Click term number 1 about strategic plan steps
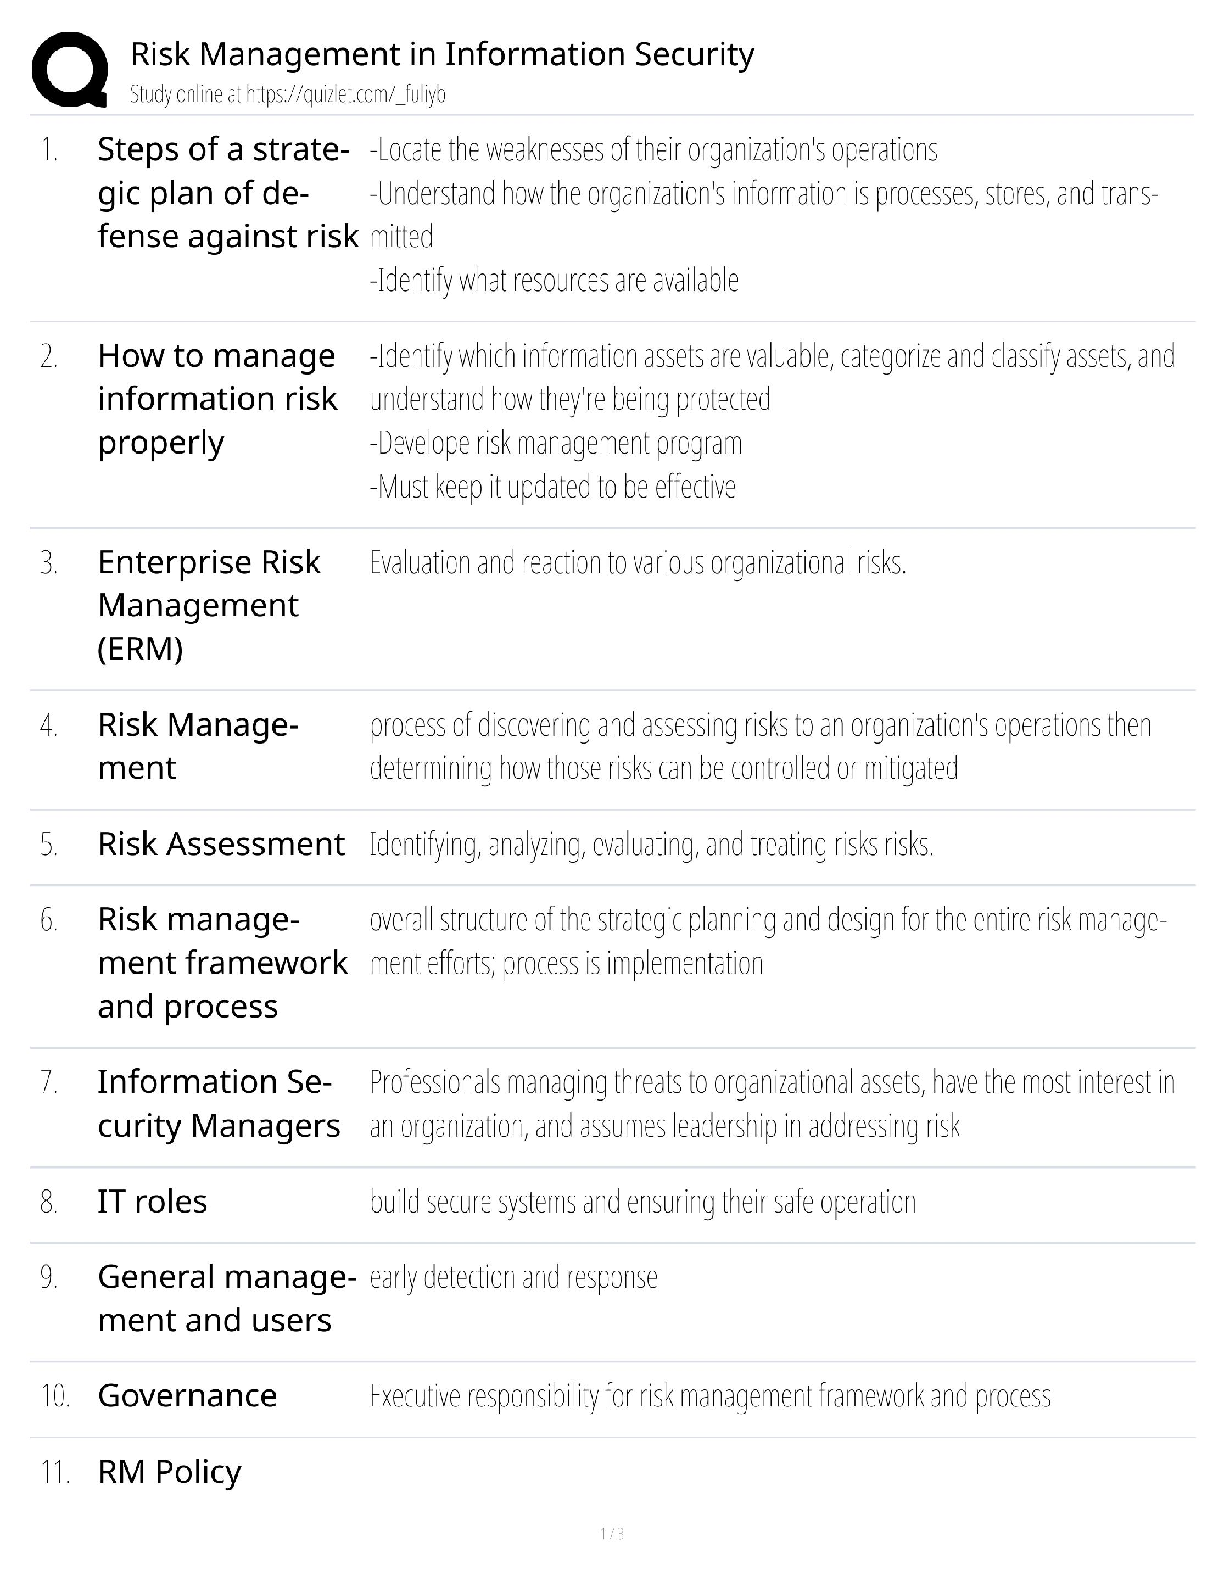The height and width of the screenshot is (1584, 1224). [x=226, y=192]
